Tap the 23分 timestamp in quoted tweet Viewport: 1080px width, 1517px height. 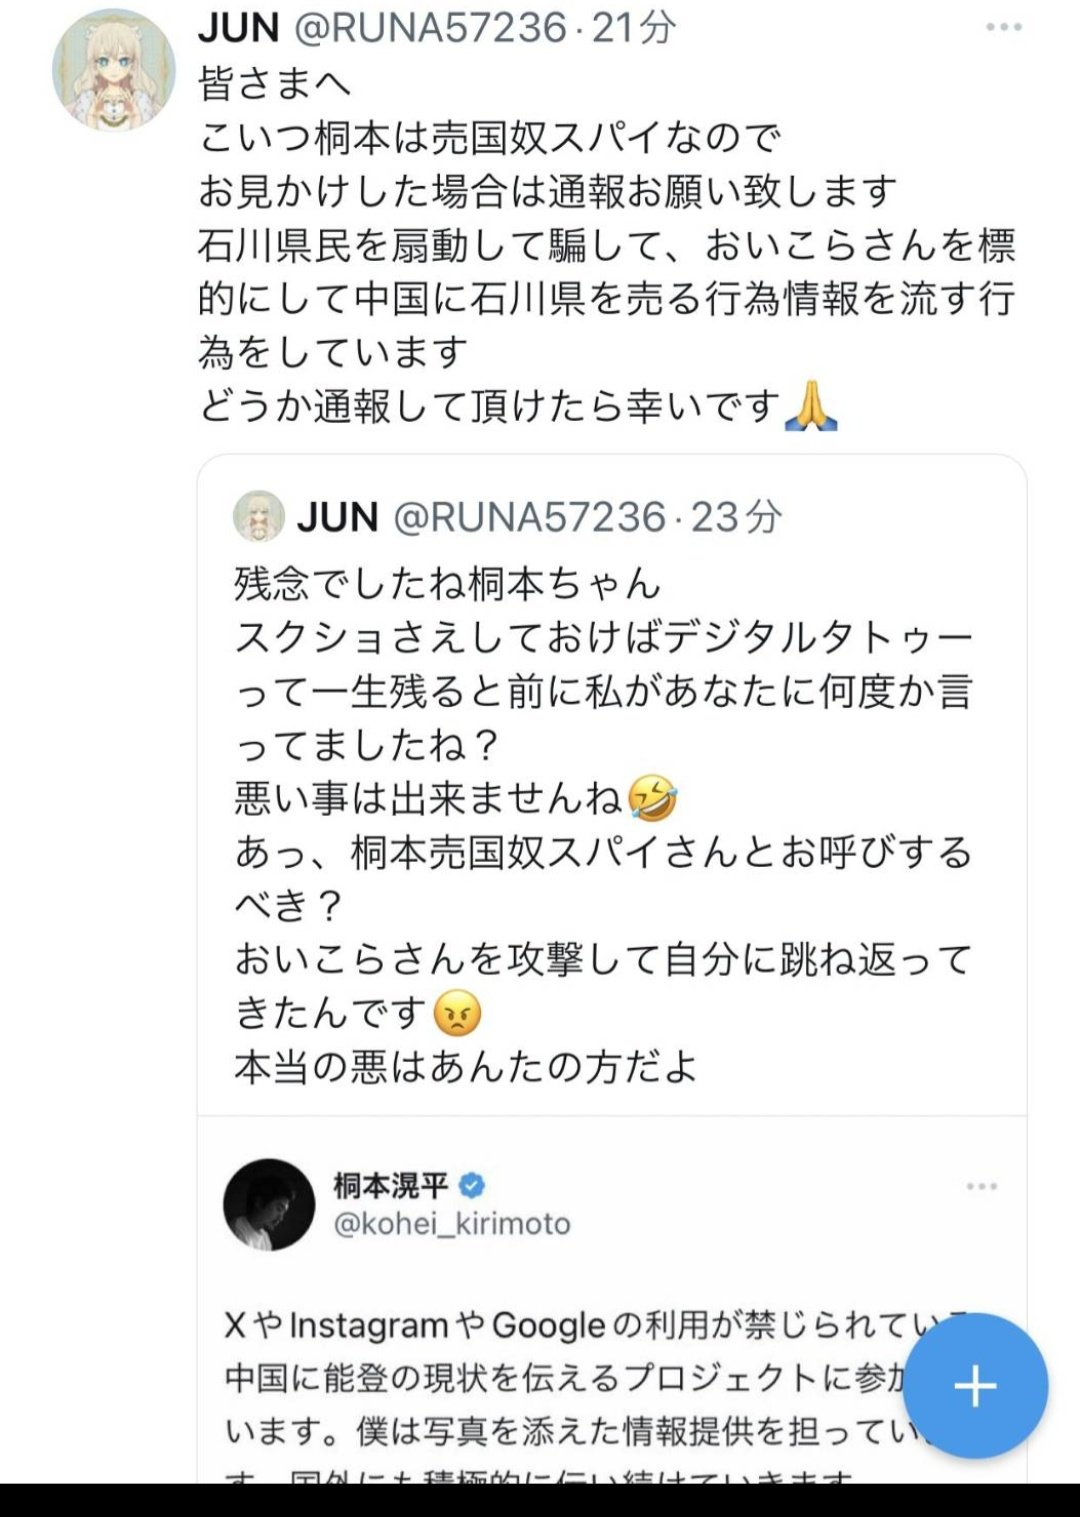tap(736, 517)
